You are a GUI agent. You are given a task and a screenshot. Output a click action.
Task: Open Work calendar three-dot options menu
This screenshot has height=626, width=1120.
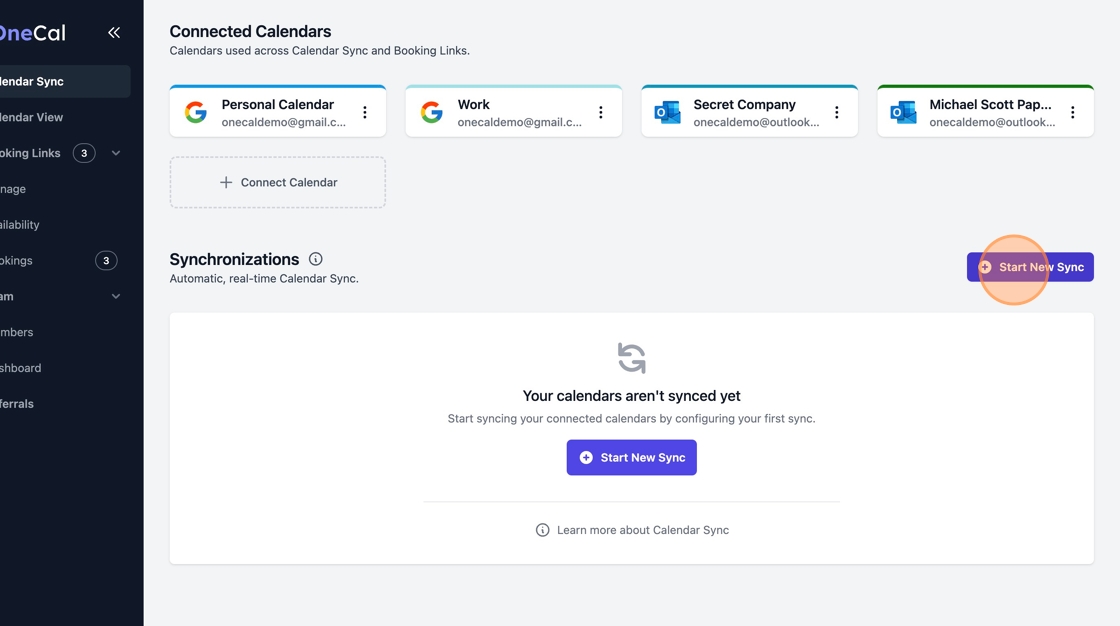click(x=601, y=113)
